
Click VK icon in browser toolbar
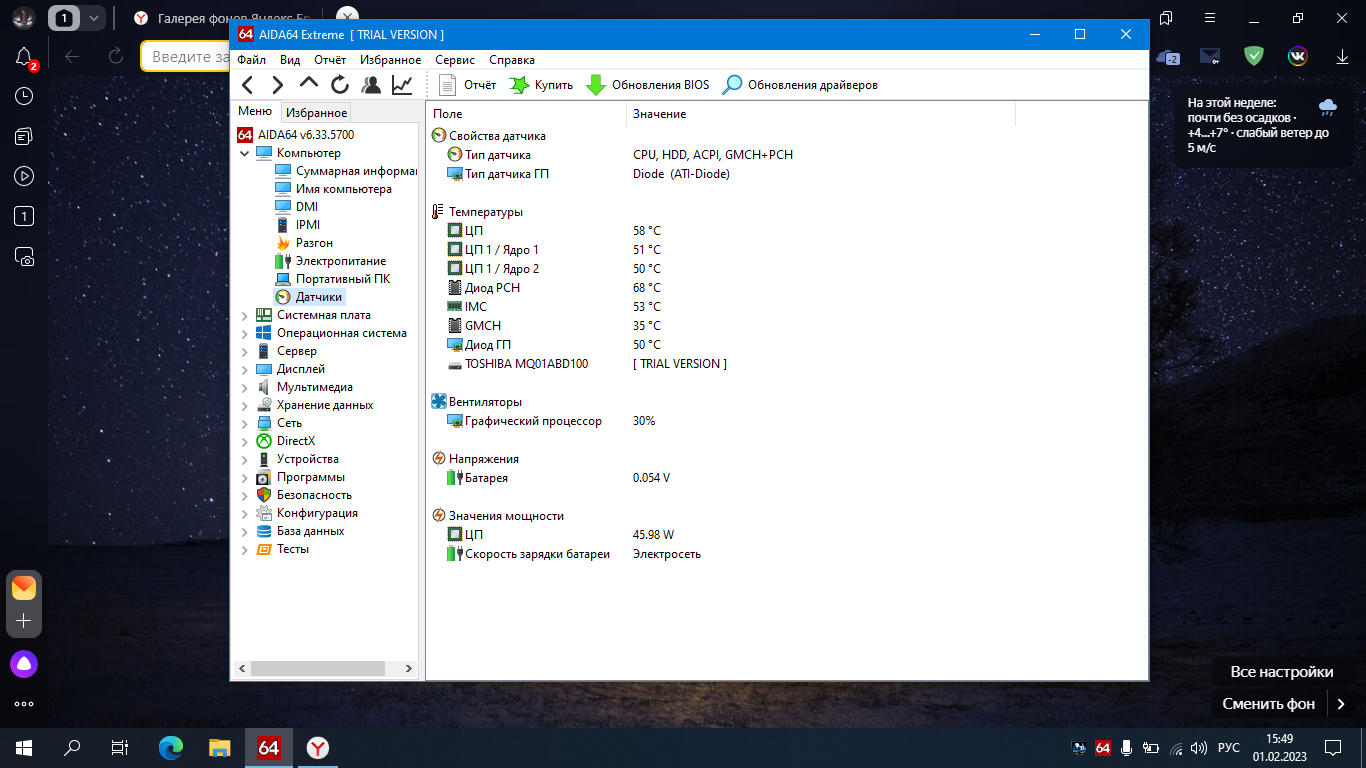(1297, 57)
